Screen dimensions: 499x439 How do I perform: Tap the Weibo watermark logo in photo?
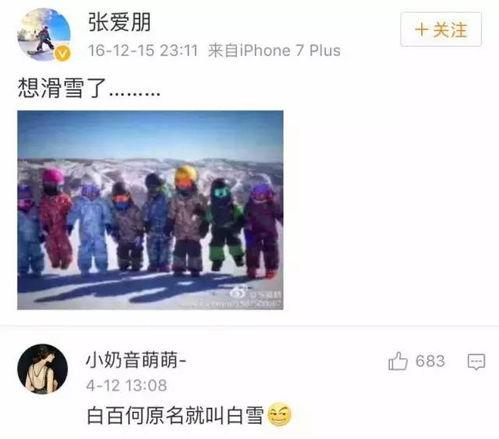pyautogui.click(x=238, y=292)
